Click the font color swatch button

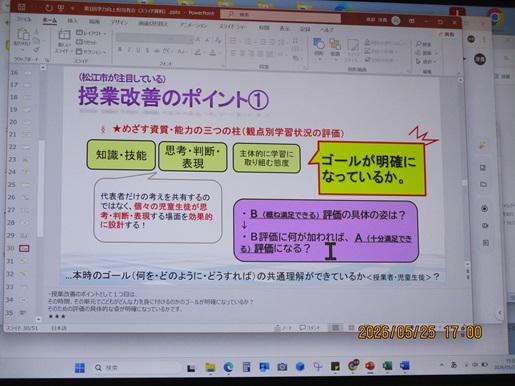pos(212,52)
